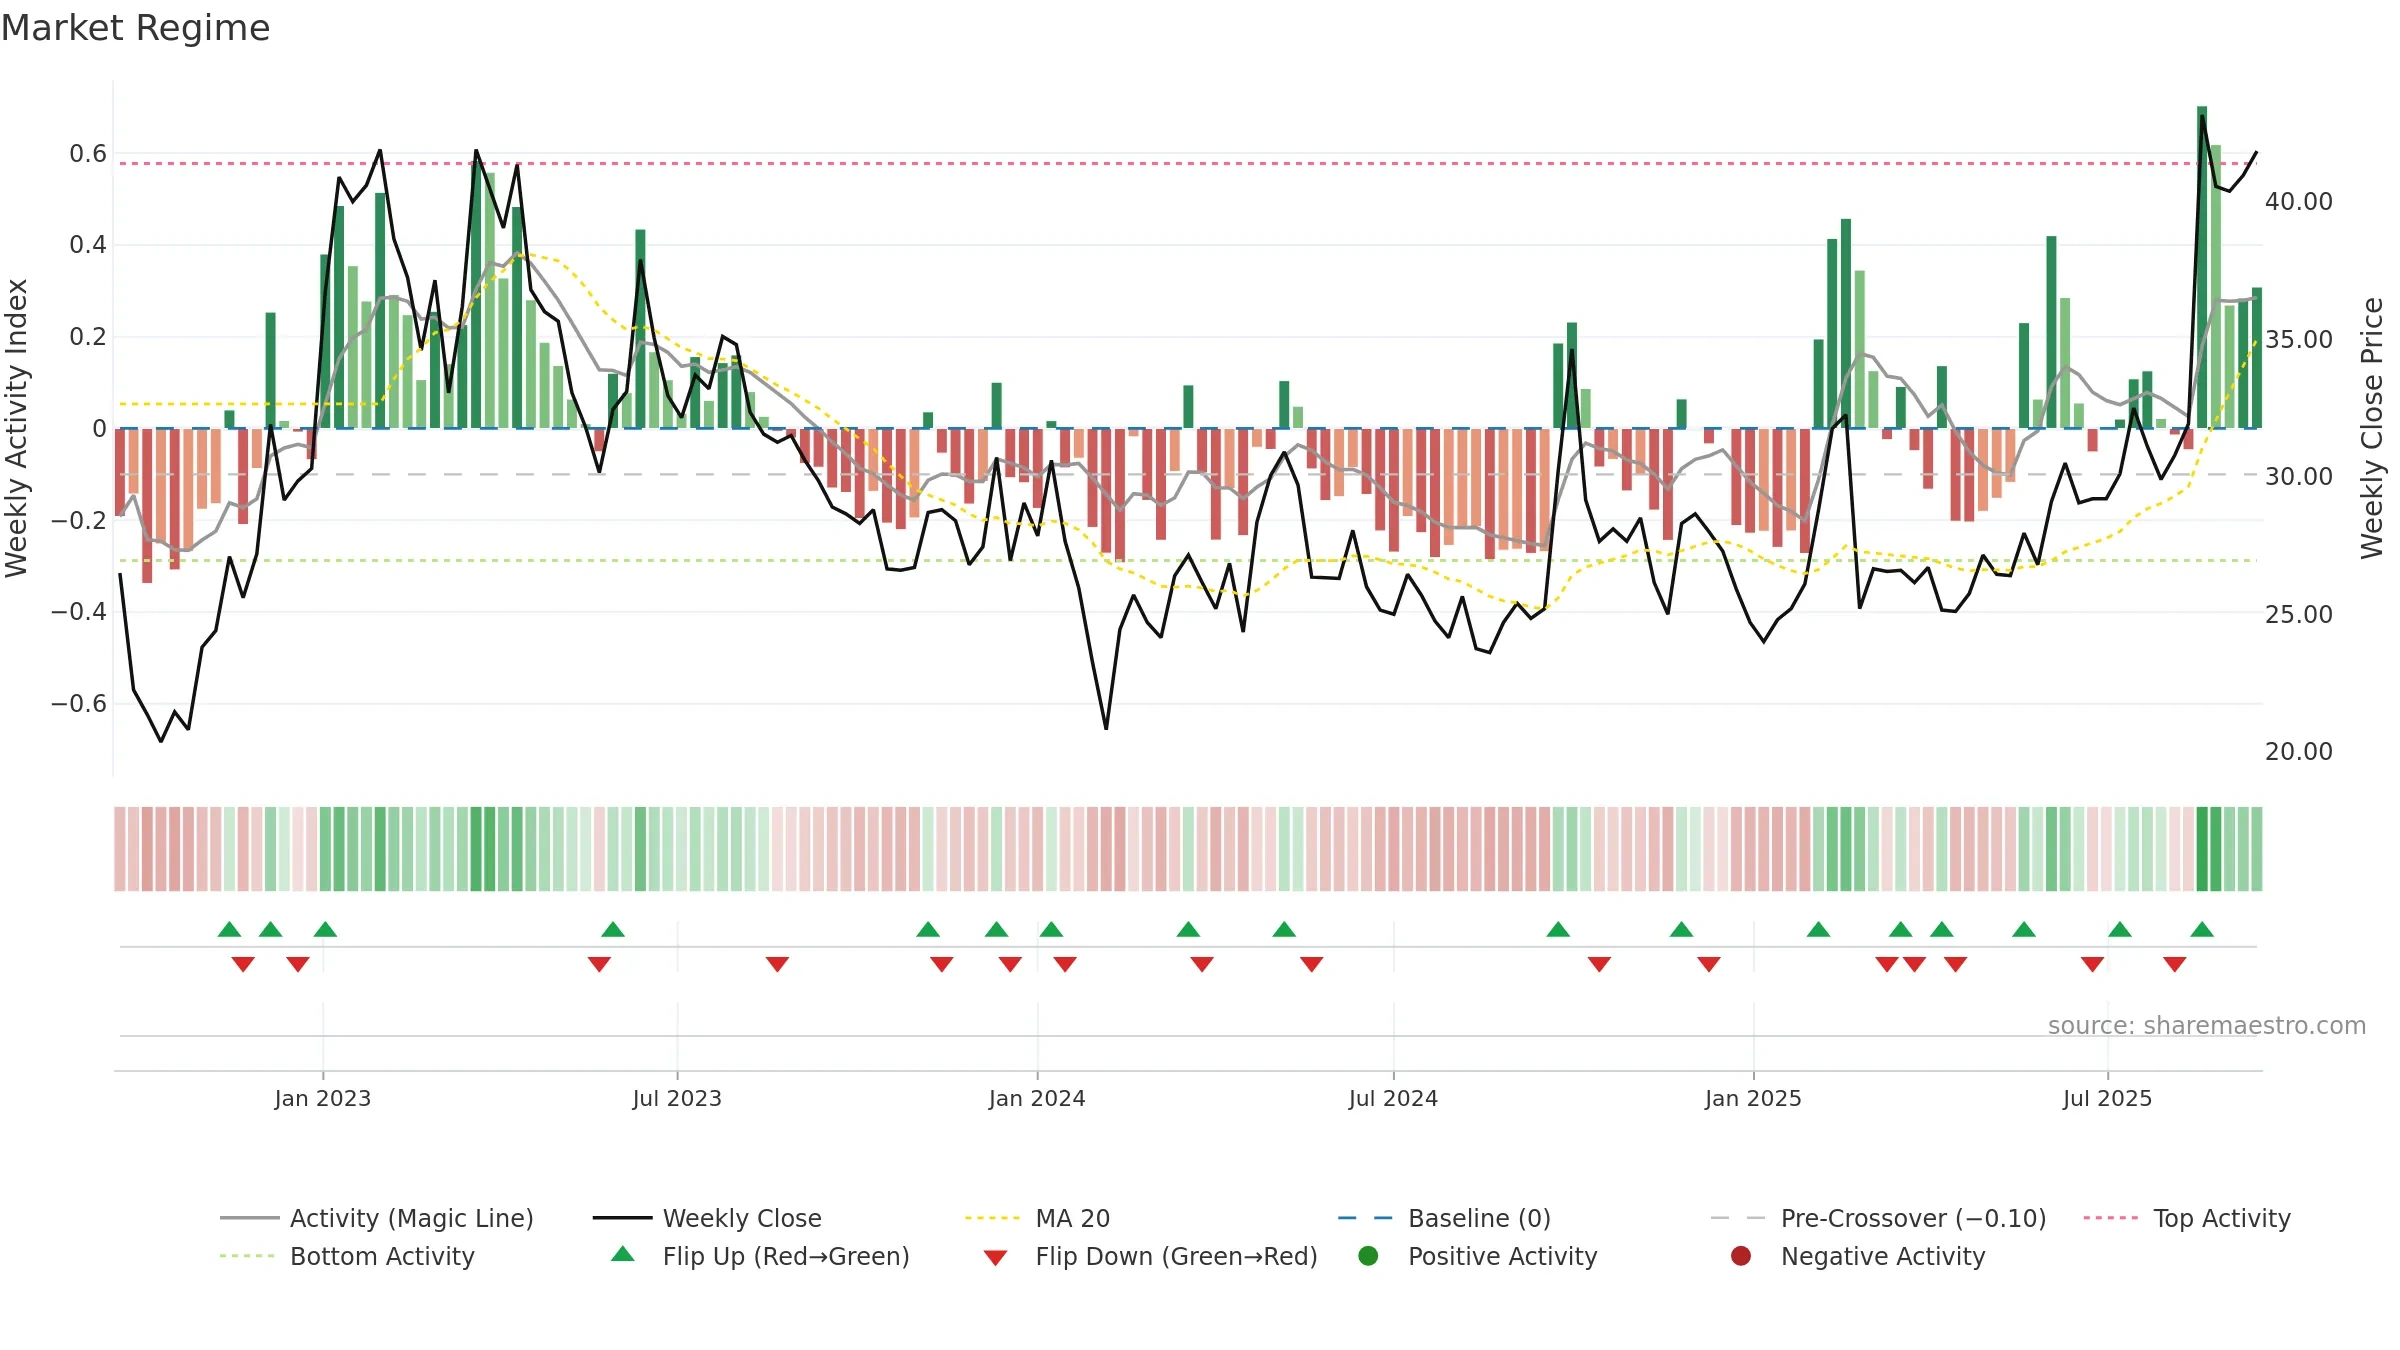Viewport: 2400px width, 1350px height.
Task: Click the Jul 2024 x-axis label
Action: [x=1393, y=1098]
